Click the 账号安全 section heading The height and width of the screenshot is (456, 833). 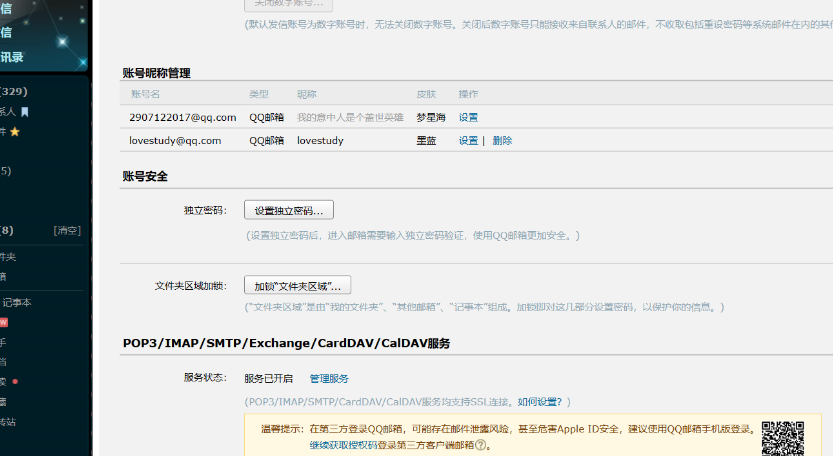coord(145,176)
